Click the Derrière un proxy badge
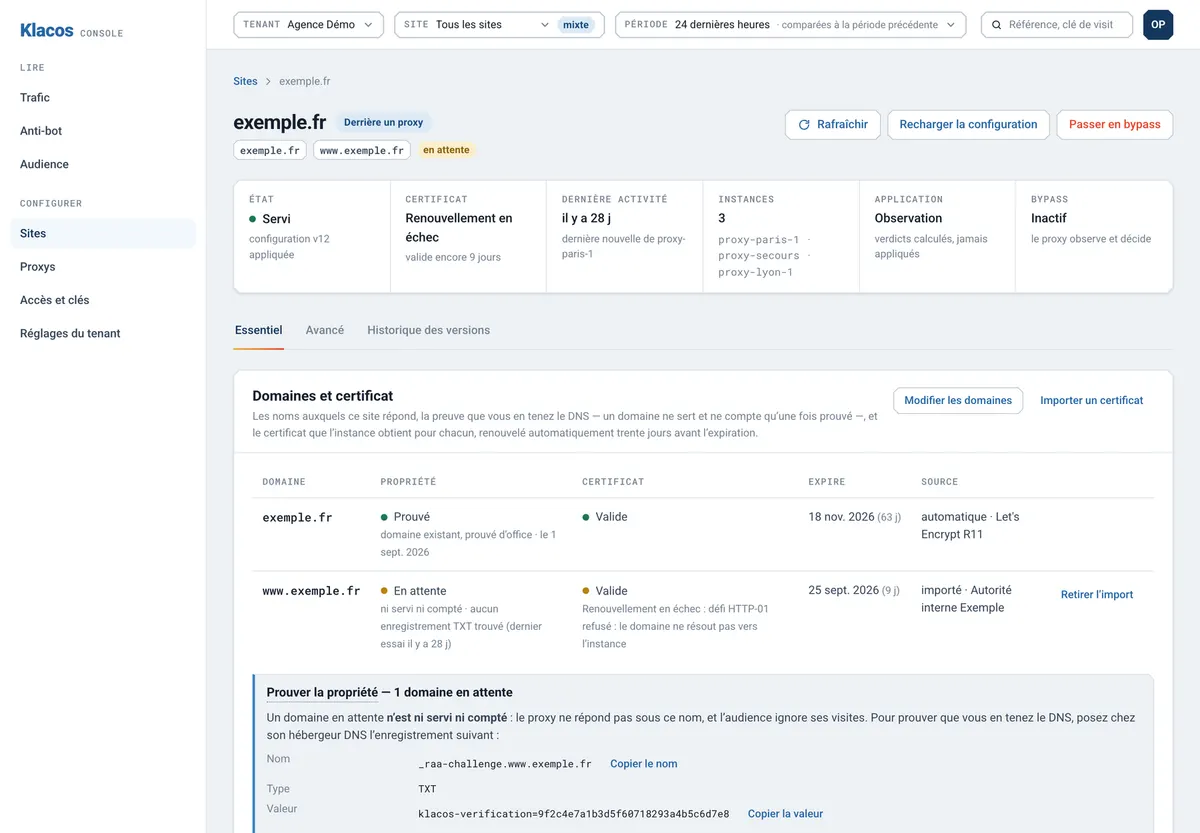This screenshot has height=833, width=1200. [384, 122]
